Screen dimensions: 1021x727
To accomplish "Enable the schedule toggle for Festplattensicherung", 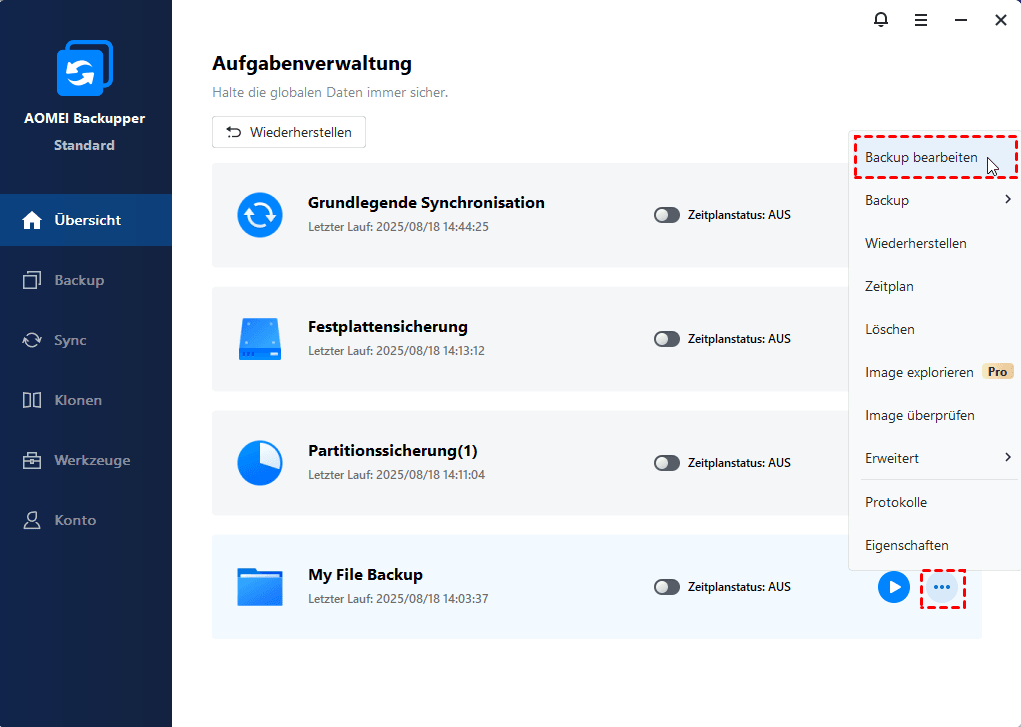I will click(x=666, y=338).
